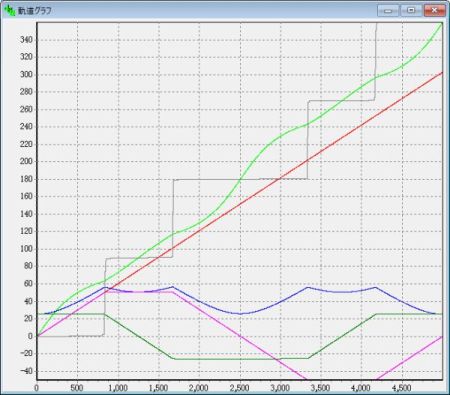Image resolution: width=450 pixels, height=395 pixels.
Task: Click the 340 label on the vertical axis
Action: 26,40
